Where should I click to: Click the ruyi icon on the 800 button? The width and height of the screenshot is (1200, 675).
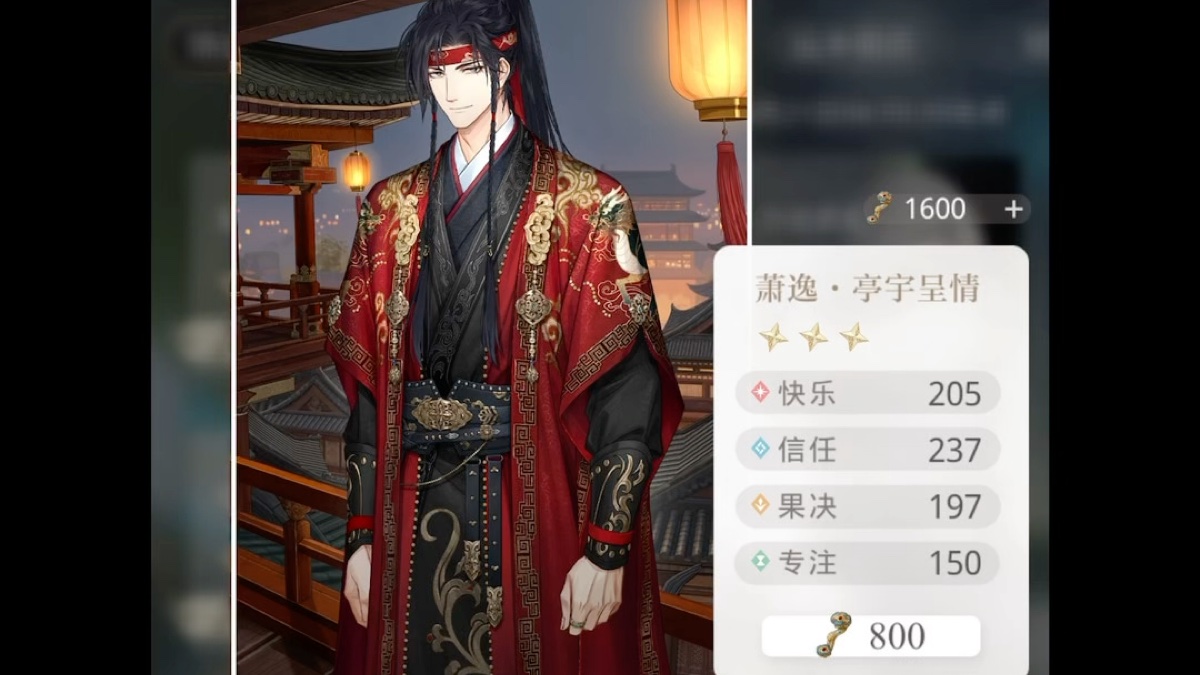tap(834, 635)
